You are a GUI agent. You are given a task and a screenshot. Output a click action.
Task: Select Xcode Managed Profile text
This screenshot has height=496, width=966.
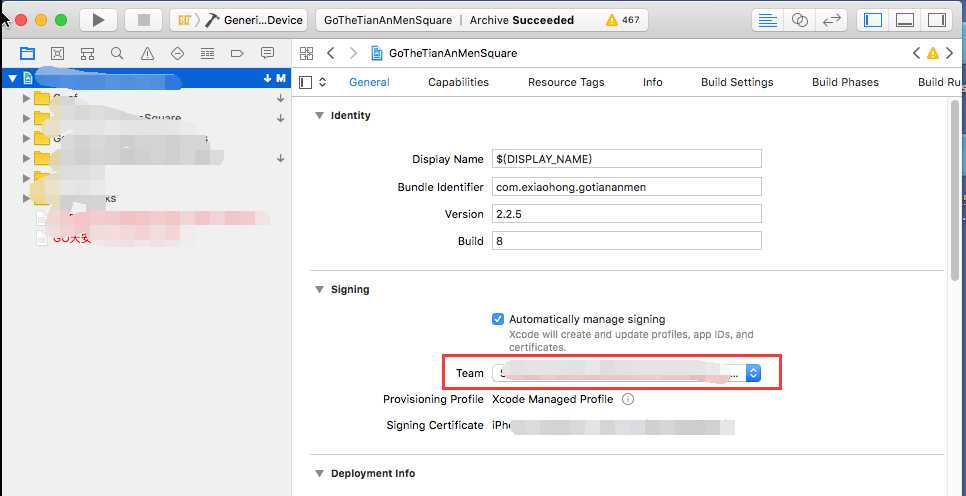(x=553, y=399)
